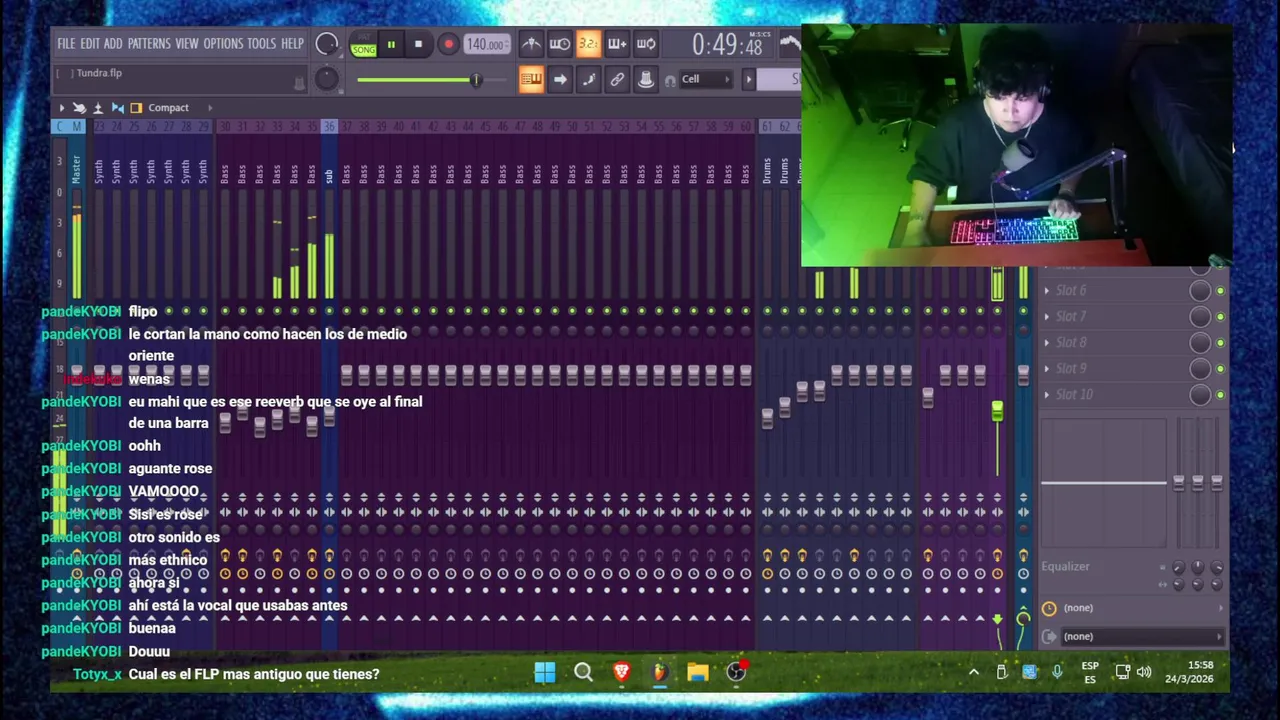Viewport: 1280px width, 720px height.
Task: Open Brave browser from taskbar
Action: click(621, 673)
